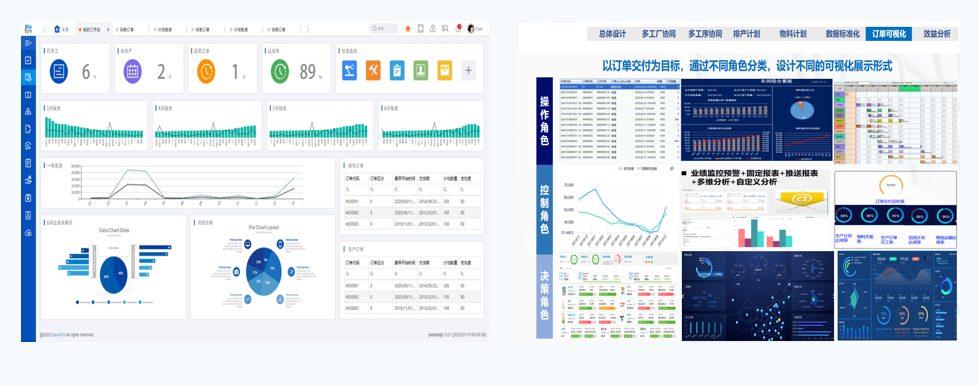Click the green clock icon beside 89
This screenshot has width=979, height=386.
coord(280,71)
